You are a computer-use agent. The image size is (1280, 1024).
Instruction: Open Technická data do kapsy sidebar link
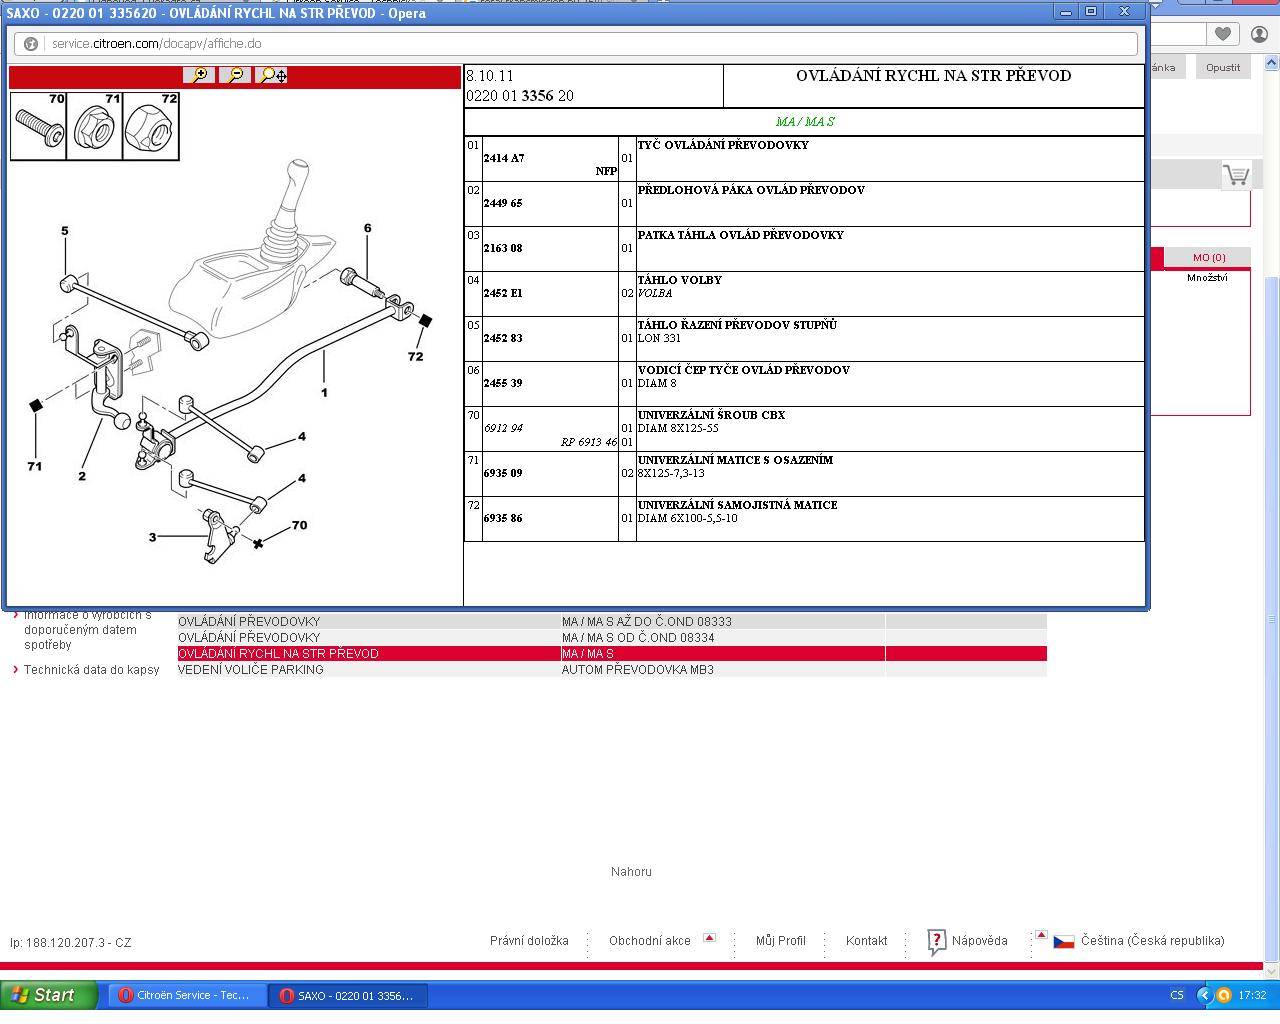(91, 670)
